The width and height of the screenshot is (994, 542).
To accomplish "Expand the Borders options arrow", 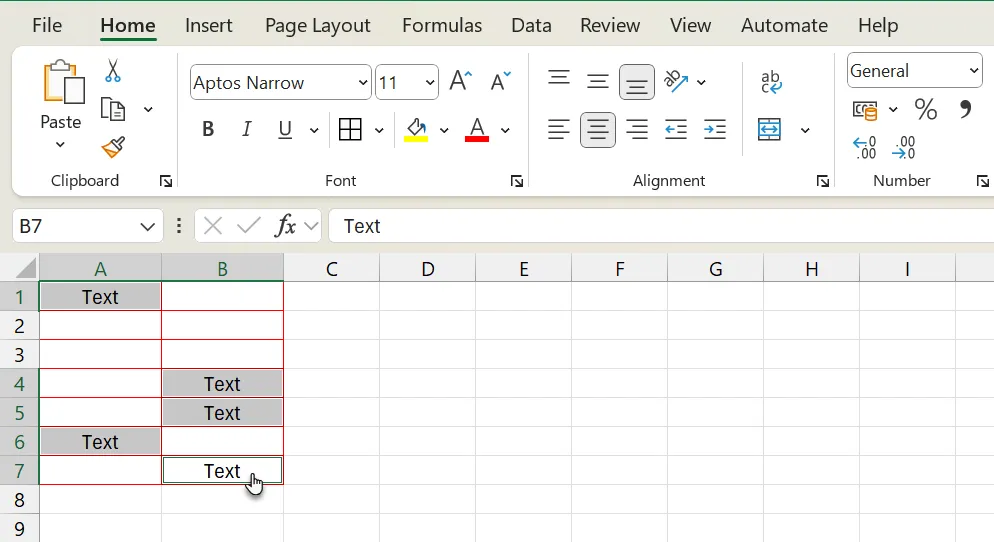I will tap(379, 131).
